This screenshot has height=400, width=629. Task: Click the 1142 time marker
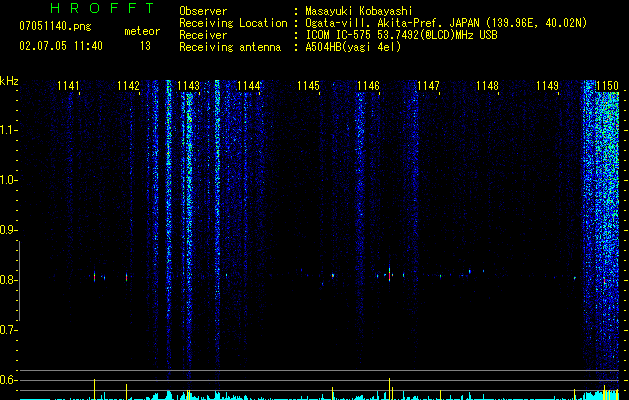coord(128,86)
